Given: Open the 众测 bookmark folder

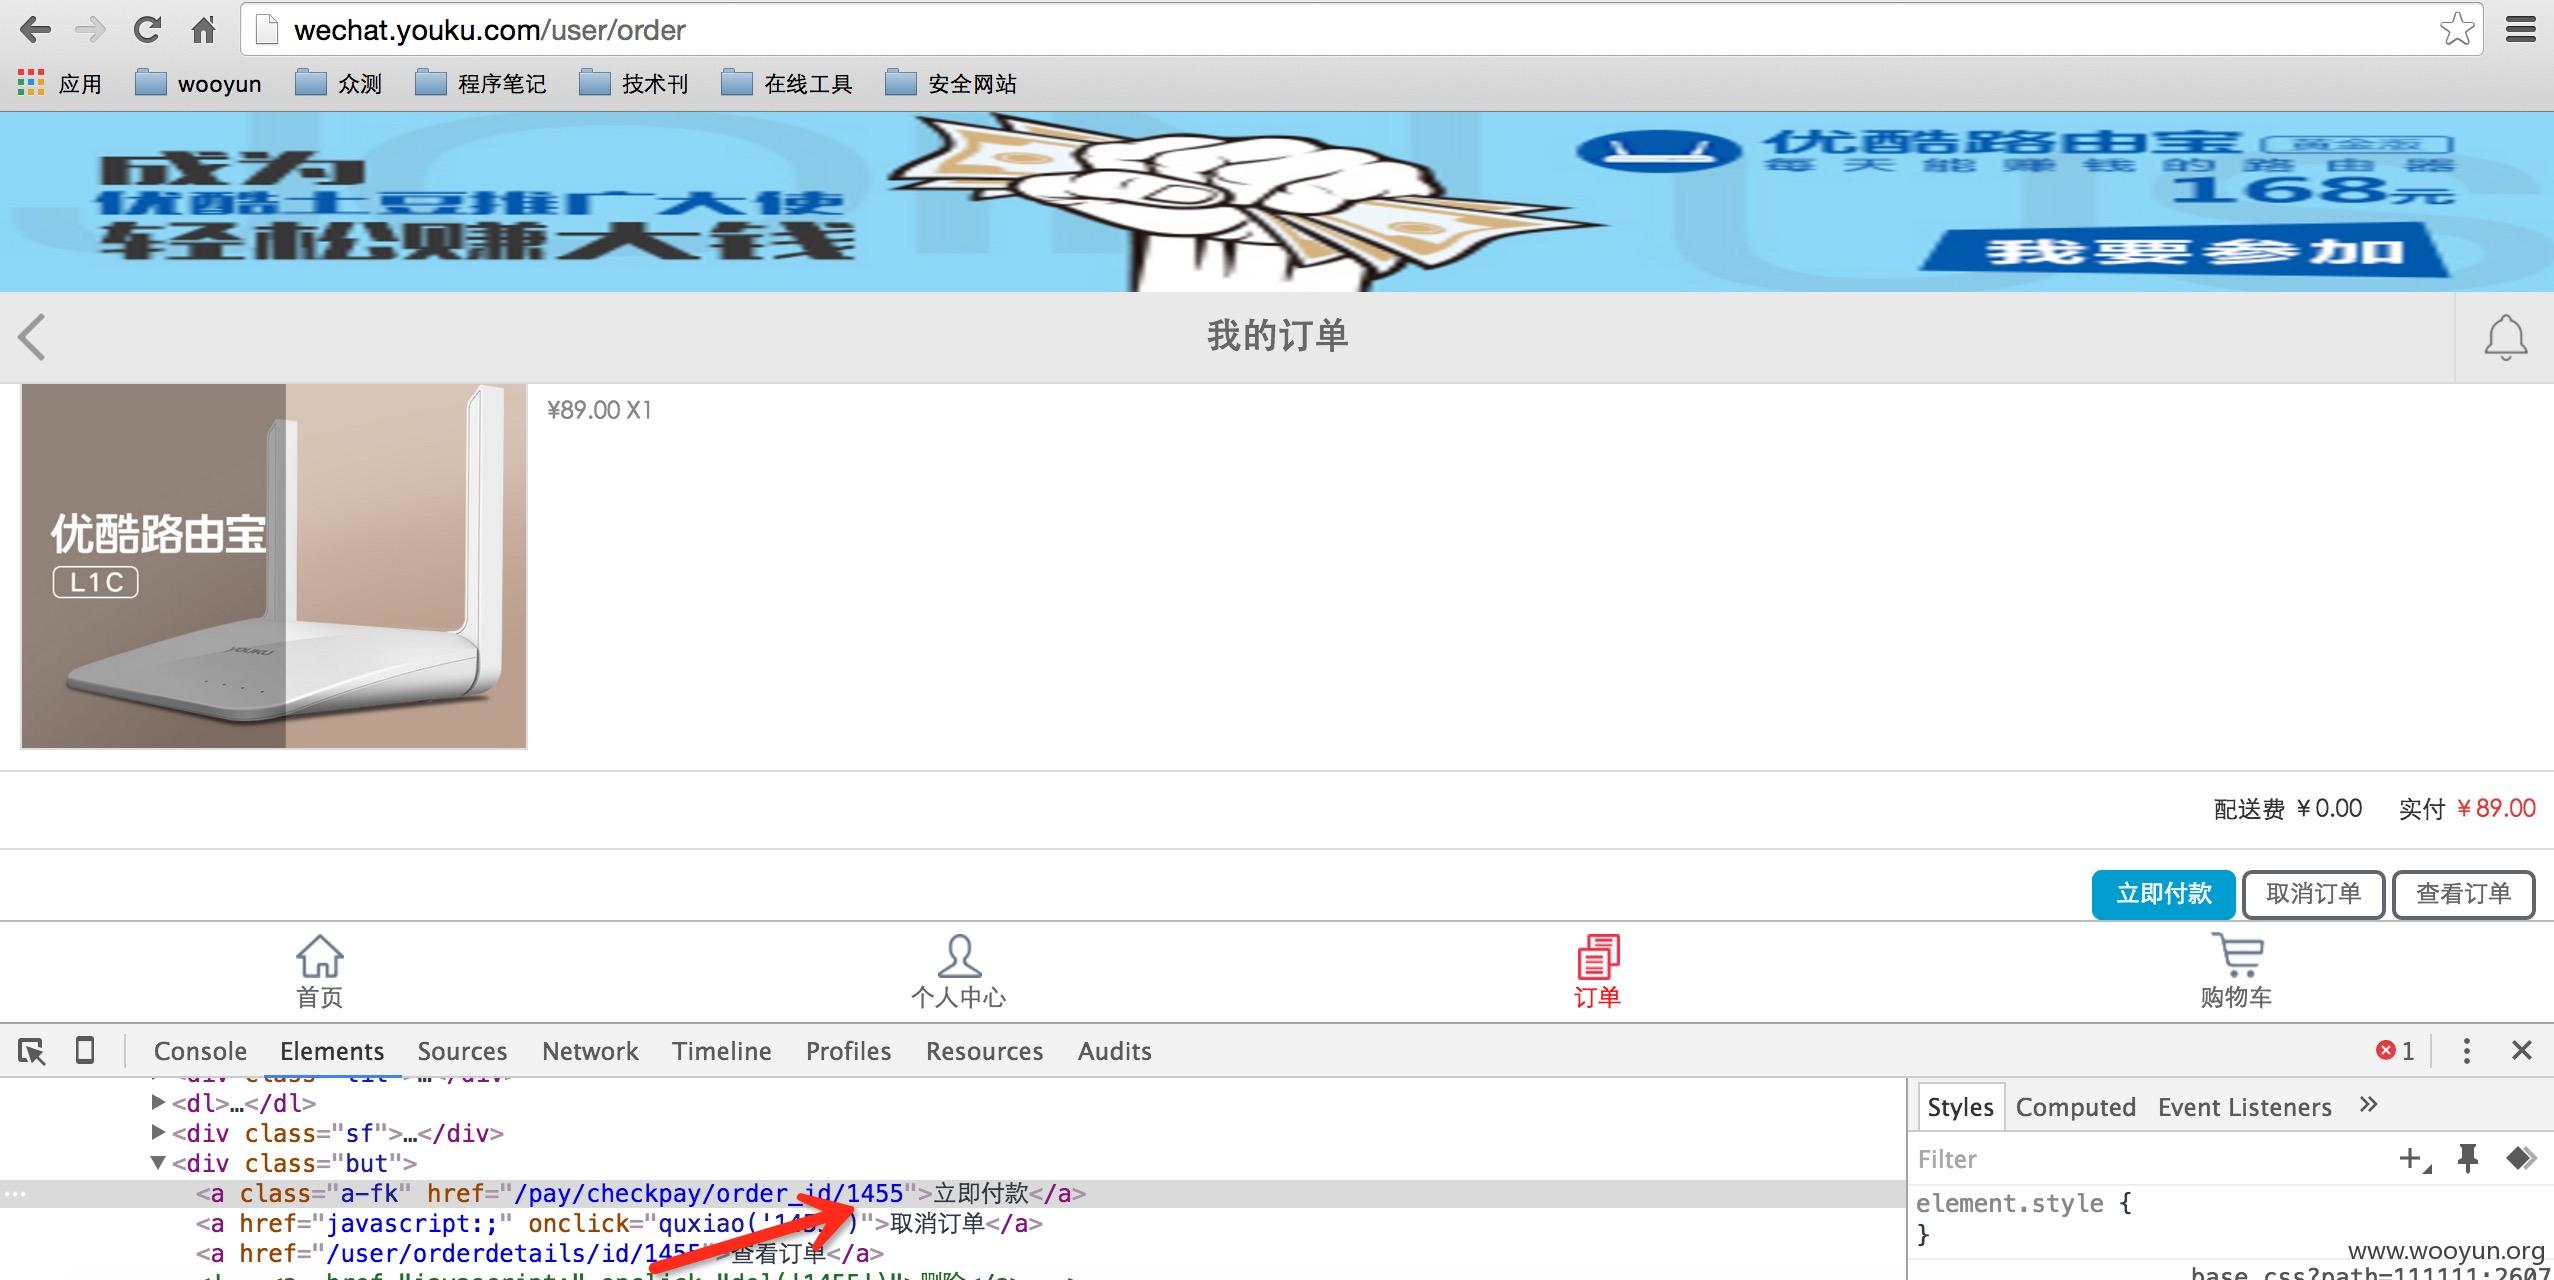Looking at the screenshot, I should (339, 83).
